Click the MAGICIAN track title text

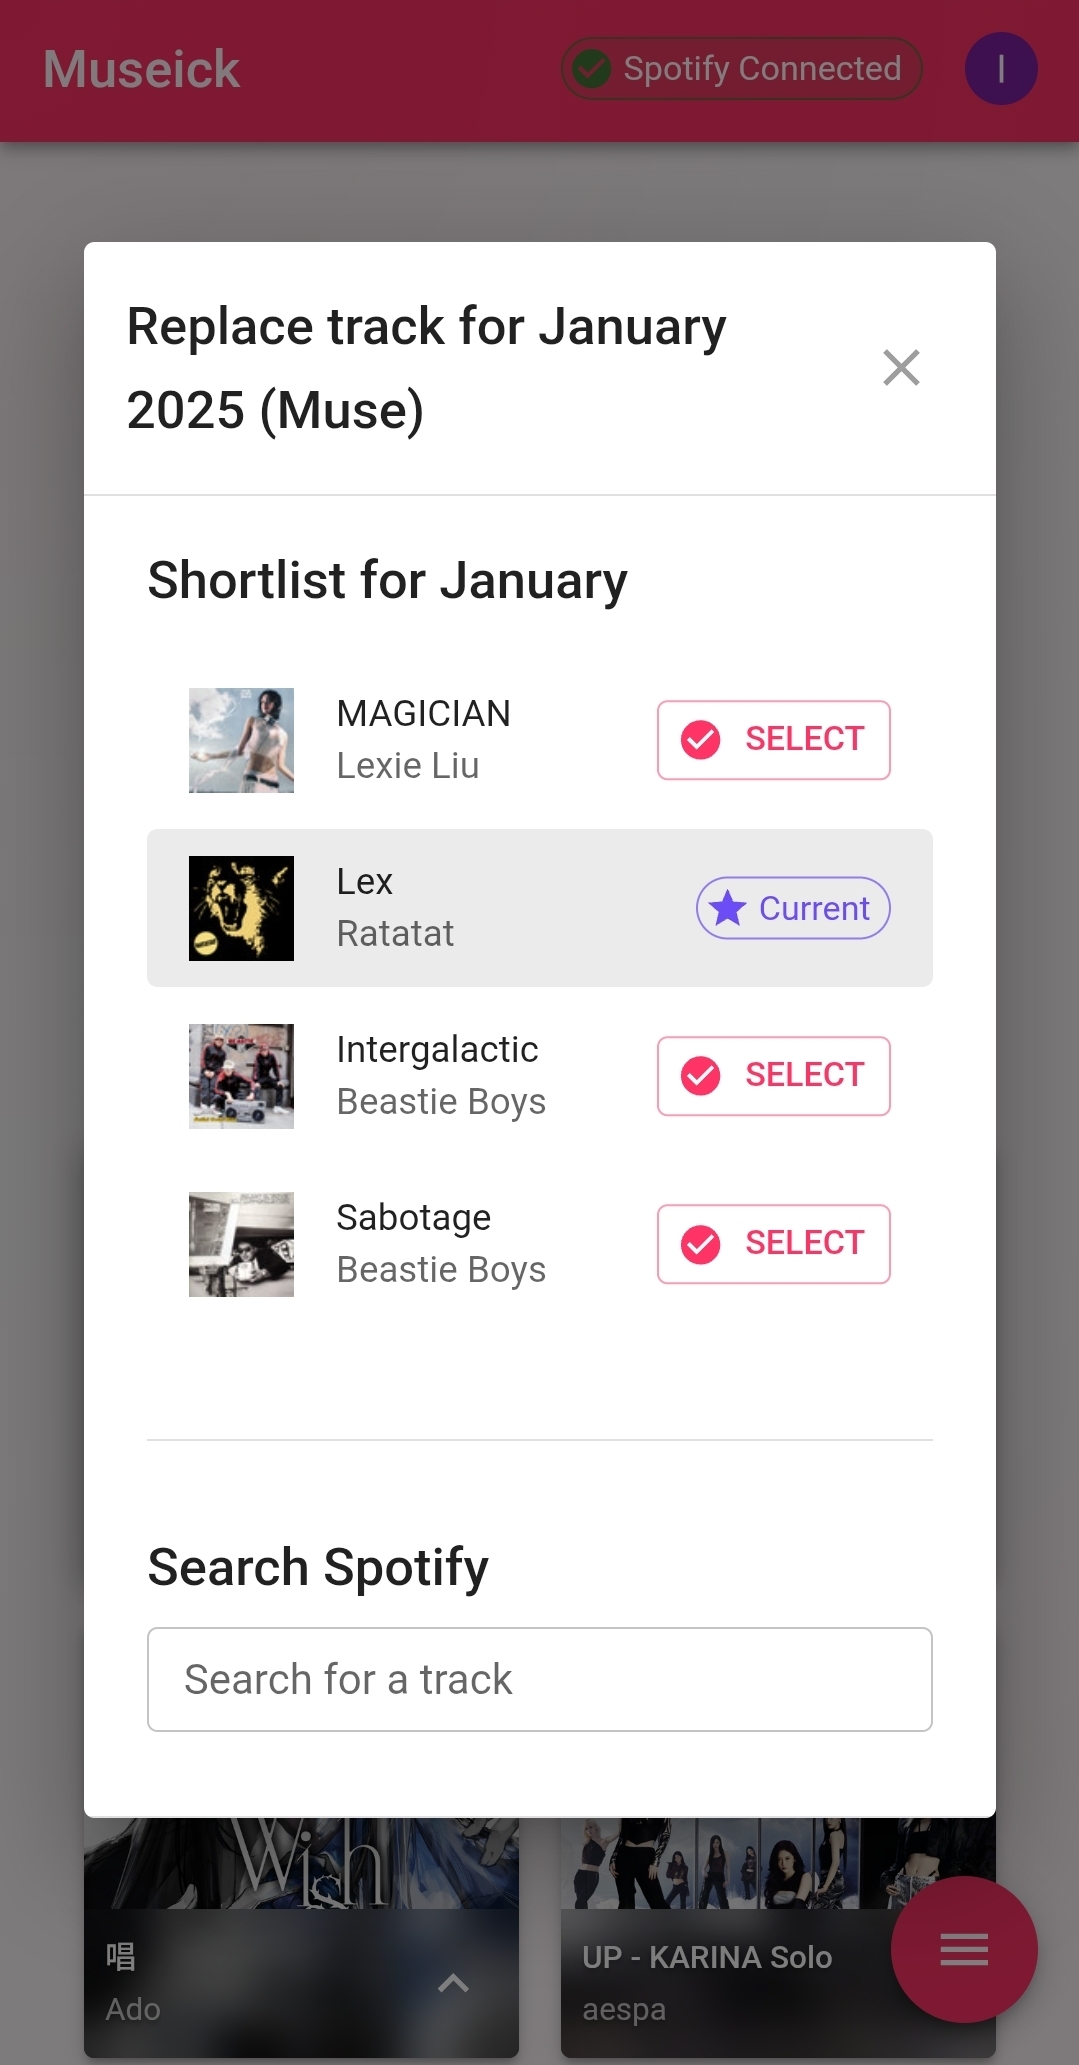423,714
